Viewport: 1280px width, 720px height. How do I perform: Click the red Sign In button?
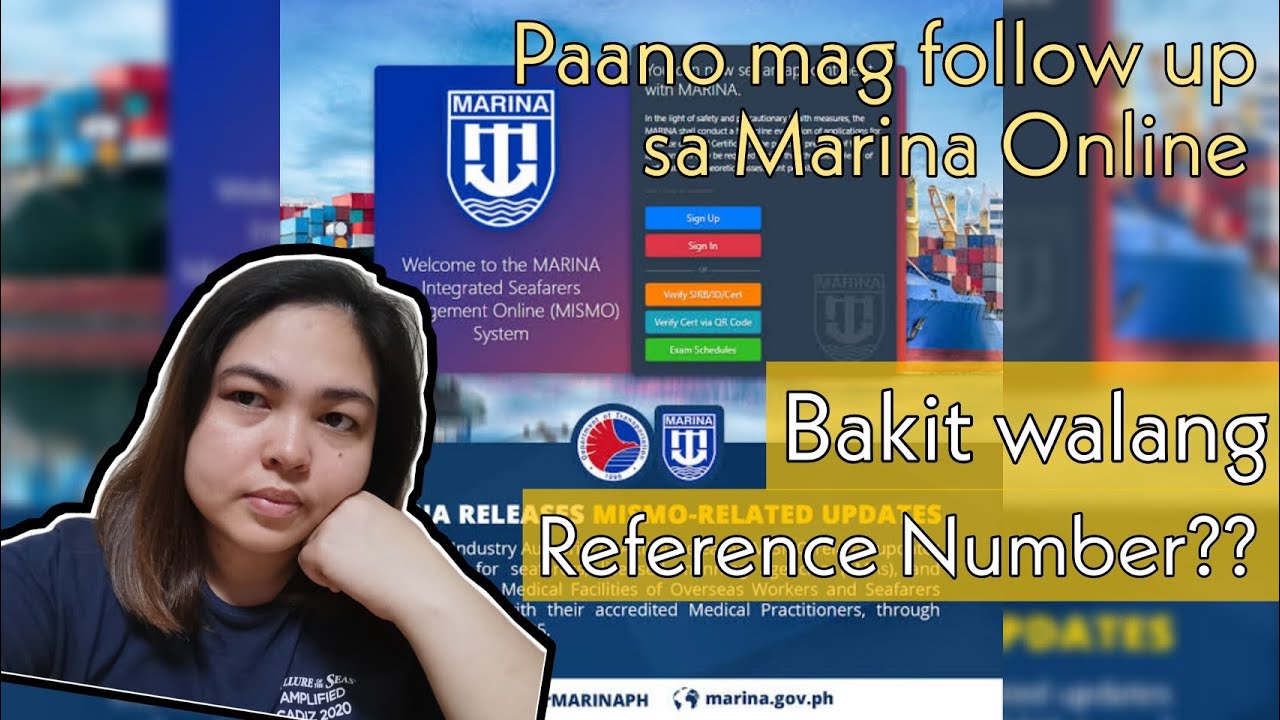click(703, 246)
